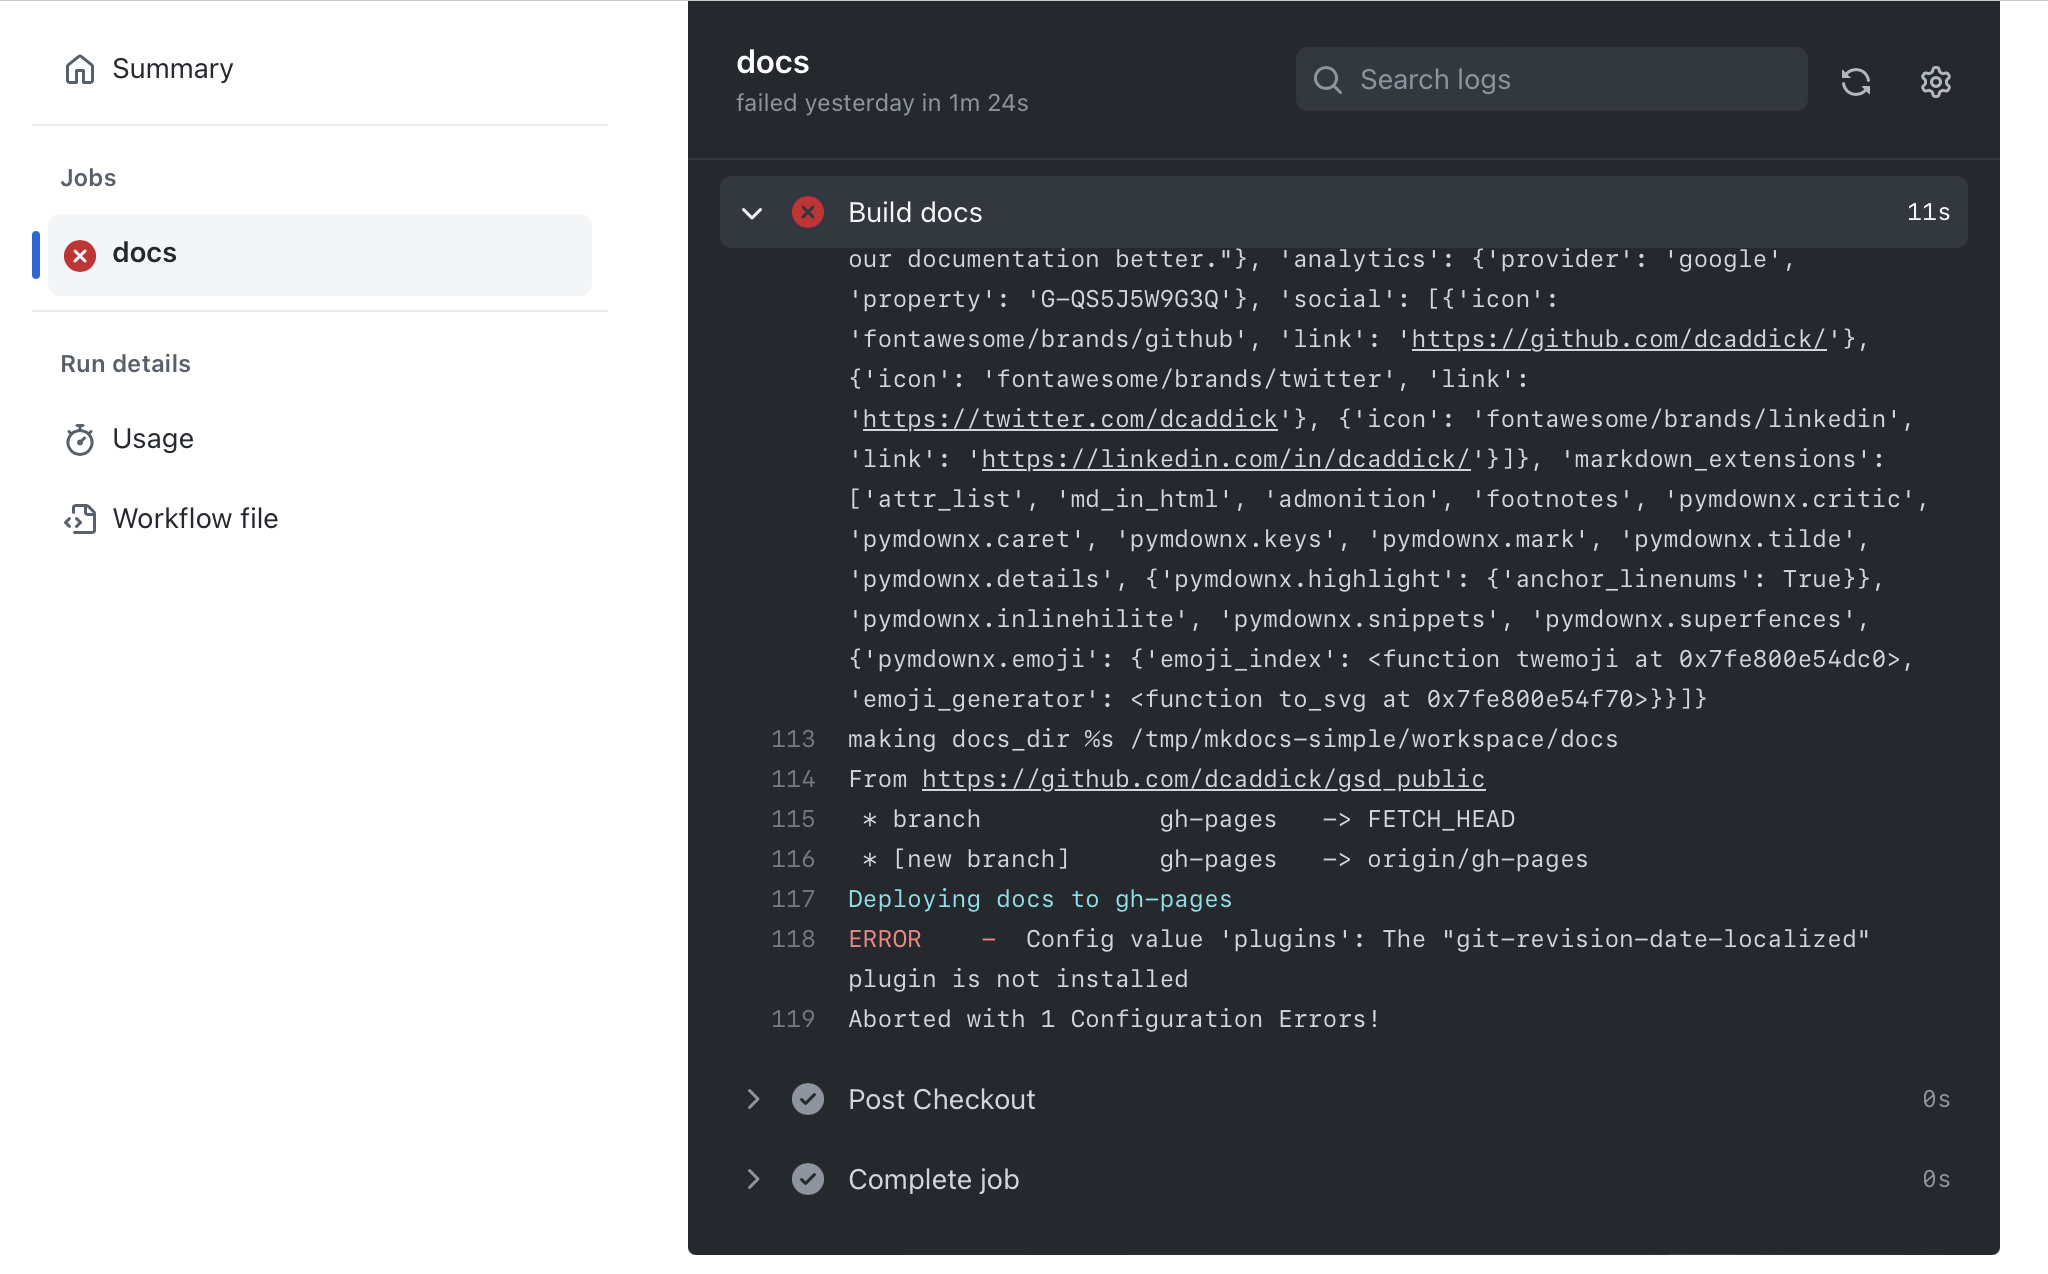Select log line number 114
2048x1274 pixels.
[793, 779]
